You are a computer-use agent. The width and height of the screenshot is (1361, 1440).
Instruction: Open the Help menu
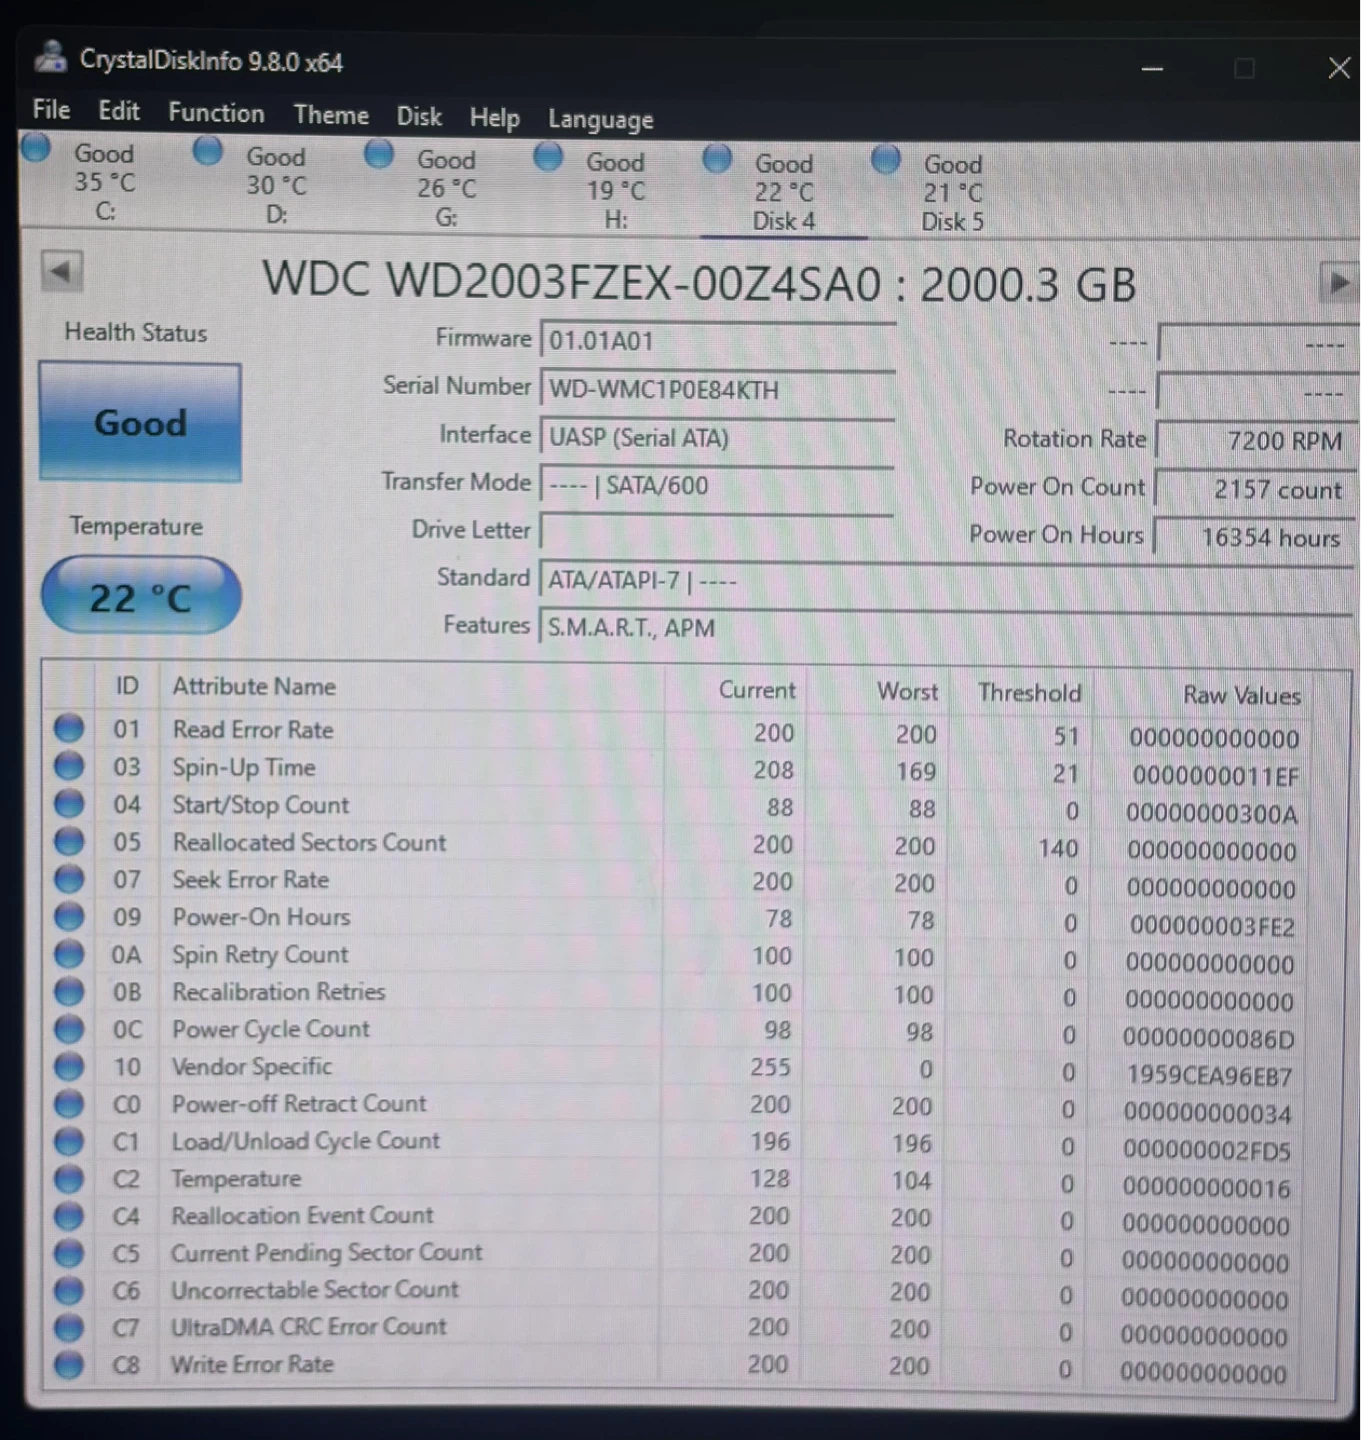click(x=495, y=118)
